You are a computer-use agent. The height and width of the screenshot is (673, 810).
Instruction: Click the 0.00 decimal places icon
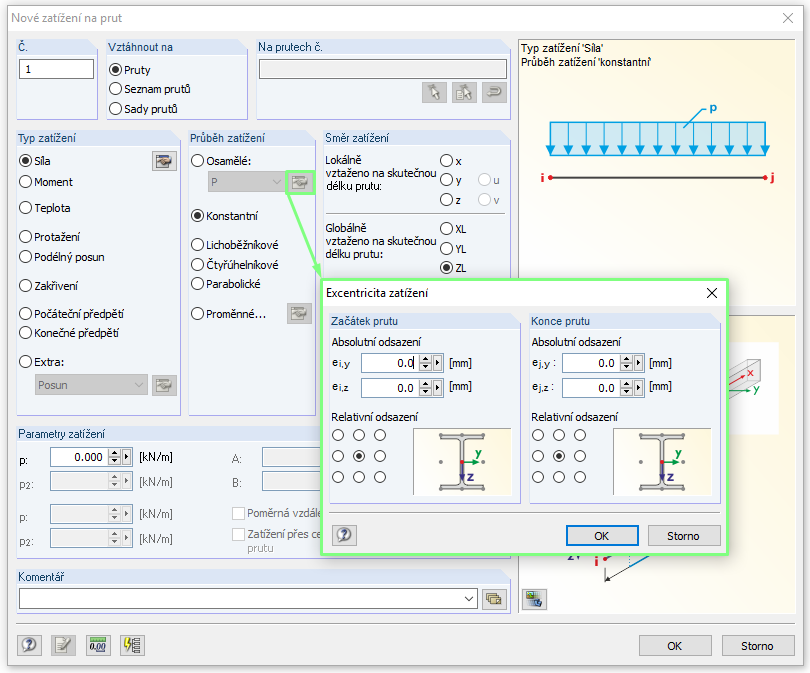(98, 645)
